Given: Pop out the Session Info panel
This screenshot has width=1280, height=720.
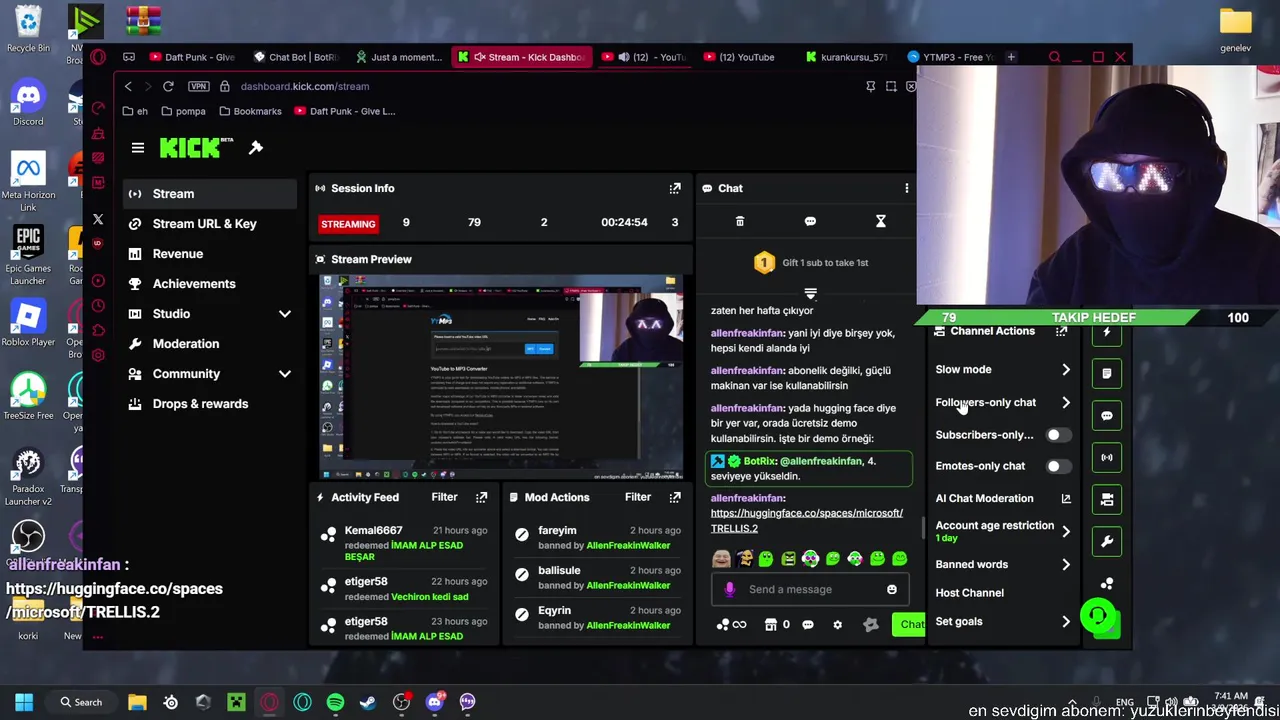Looking at the screenshot, I should click(x=675, y=188).
